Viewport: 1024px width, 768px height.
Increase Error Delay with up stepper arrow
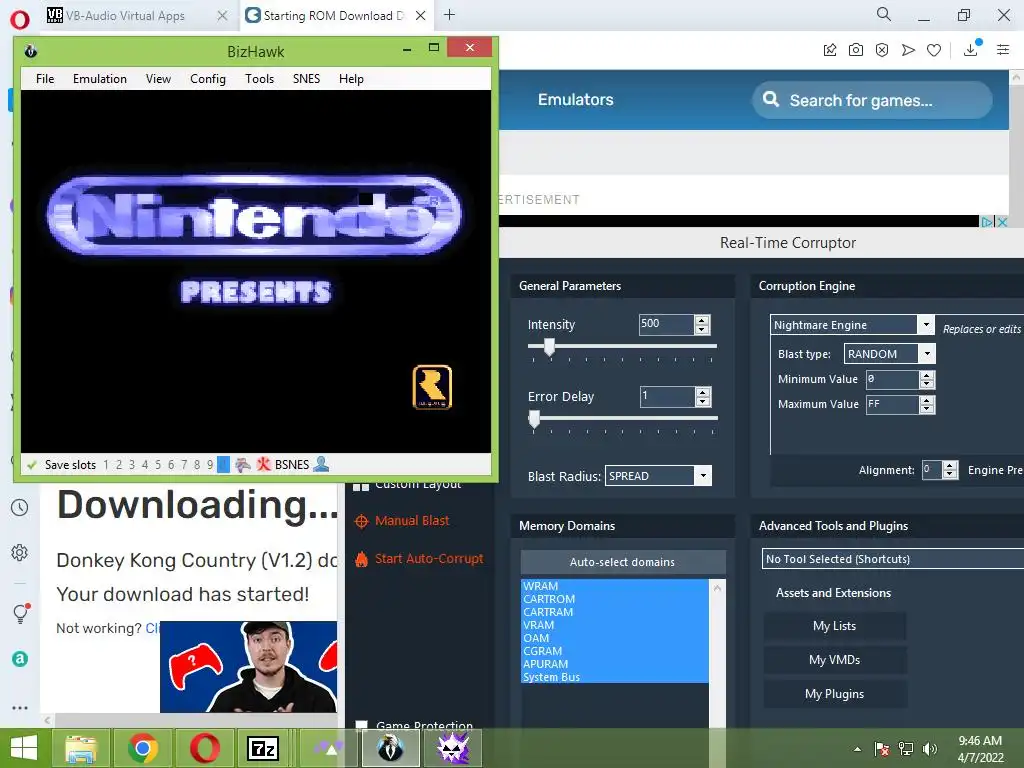coord(703,392)
